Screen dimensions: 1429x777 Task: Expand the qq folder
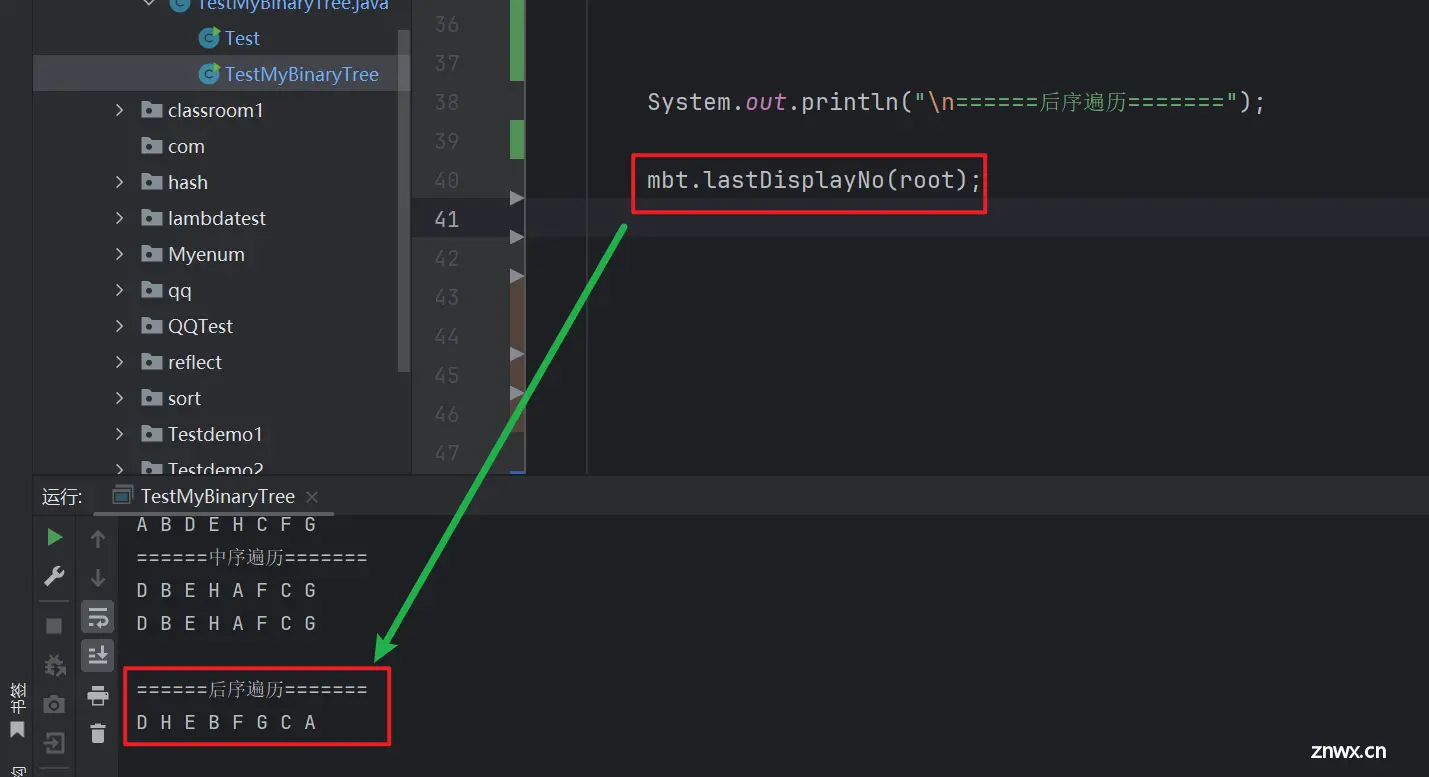[x=120, y=290]
